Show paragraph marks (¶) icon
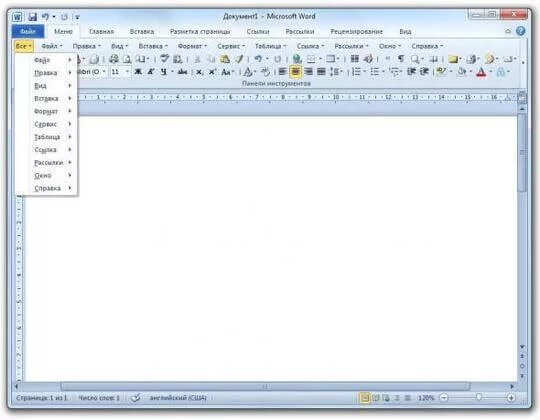The width and height of the screenshot is (540, 420). tap(401, 59)
